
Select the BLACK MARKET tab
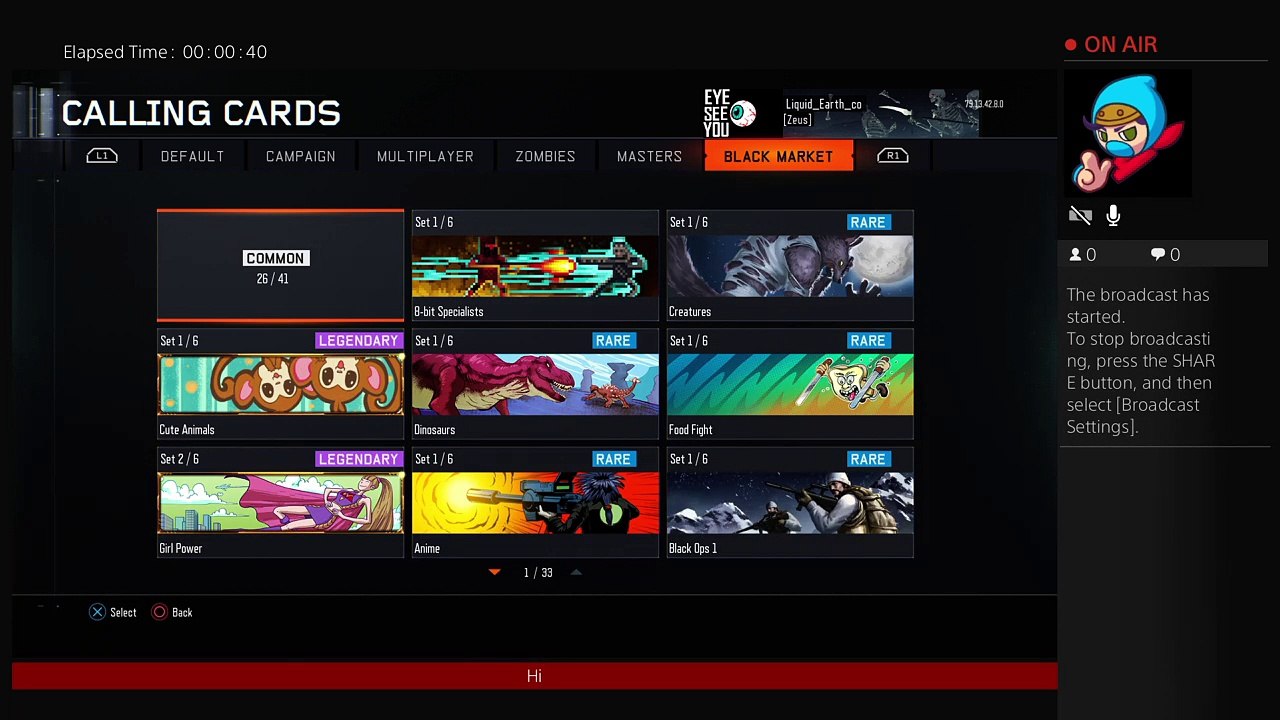[x=779, y=156]
